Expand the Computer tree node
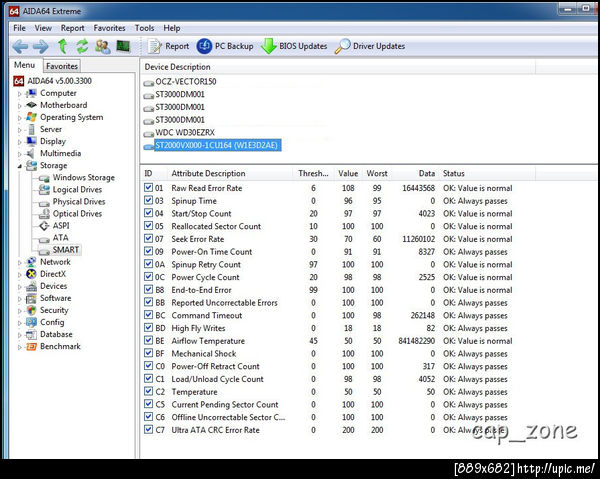 tap(20, 94)
